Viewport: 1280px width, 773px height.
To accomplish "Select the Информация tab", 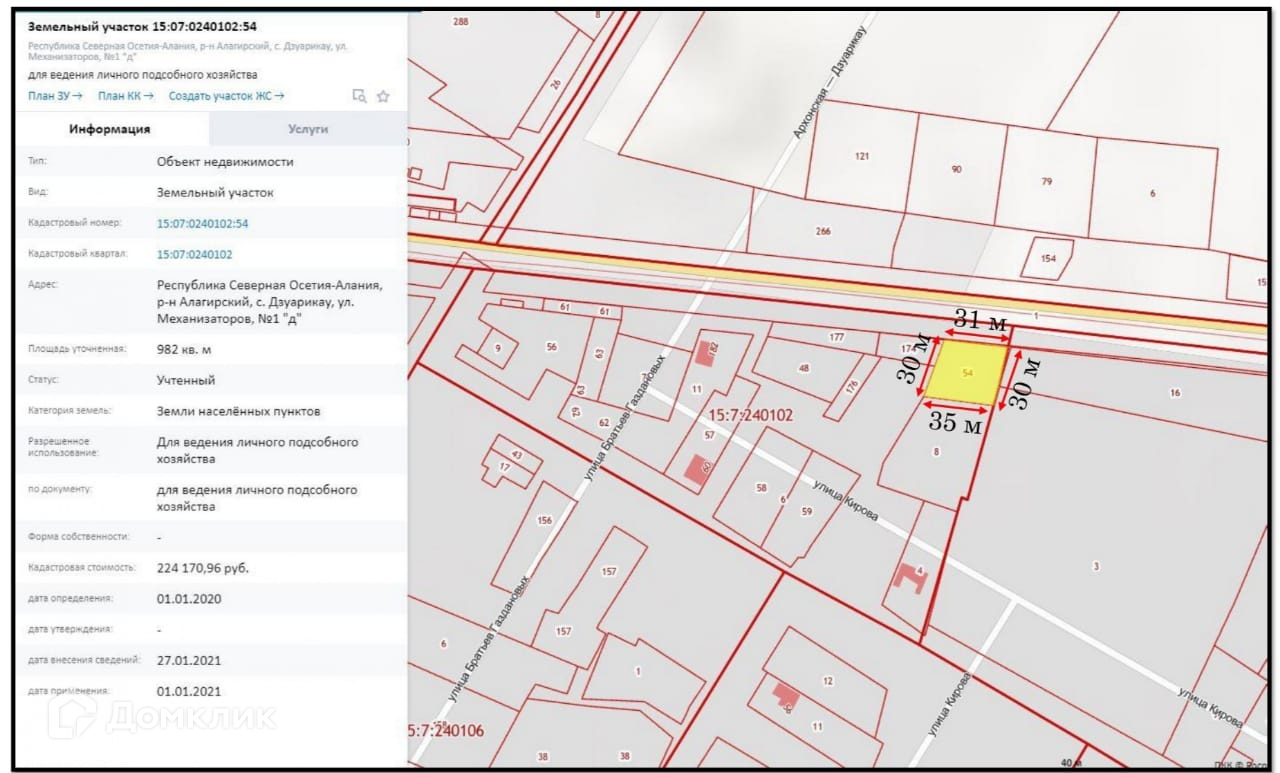I will point(109,129).
